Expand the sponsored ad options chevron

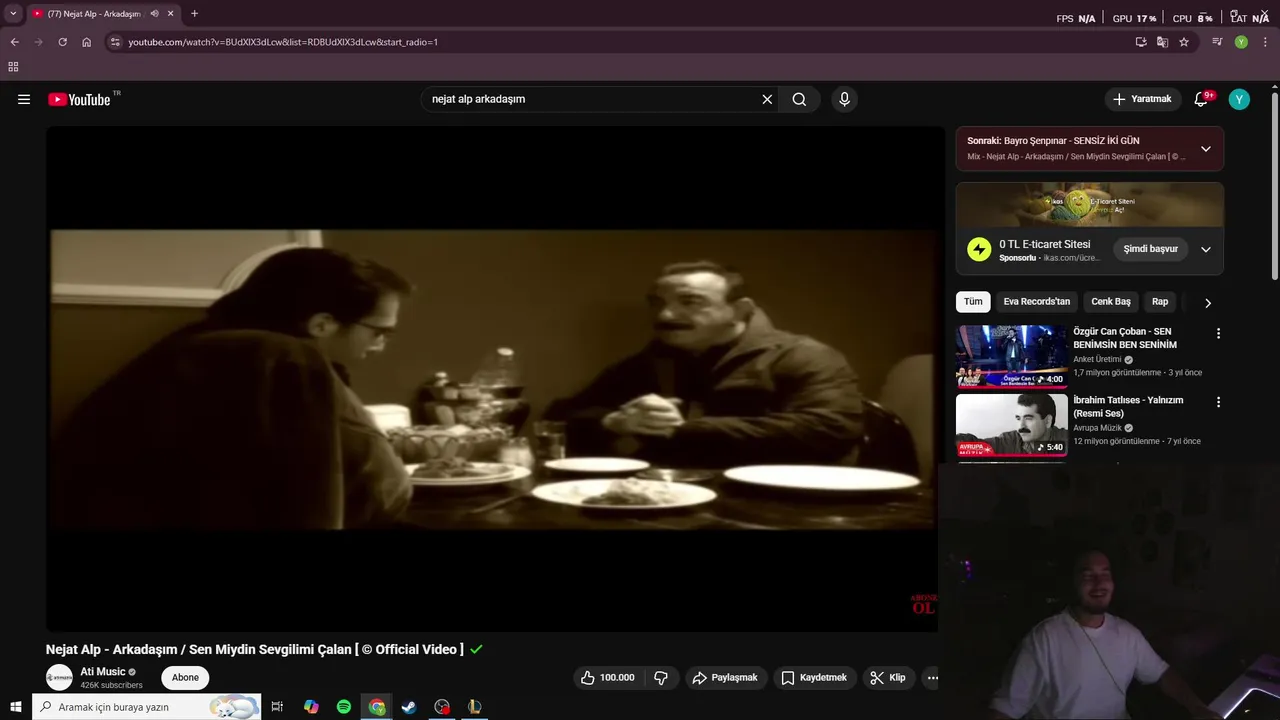click(1205, 249)
